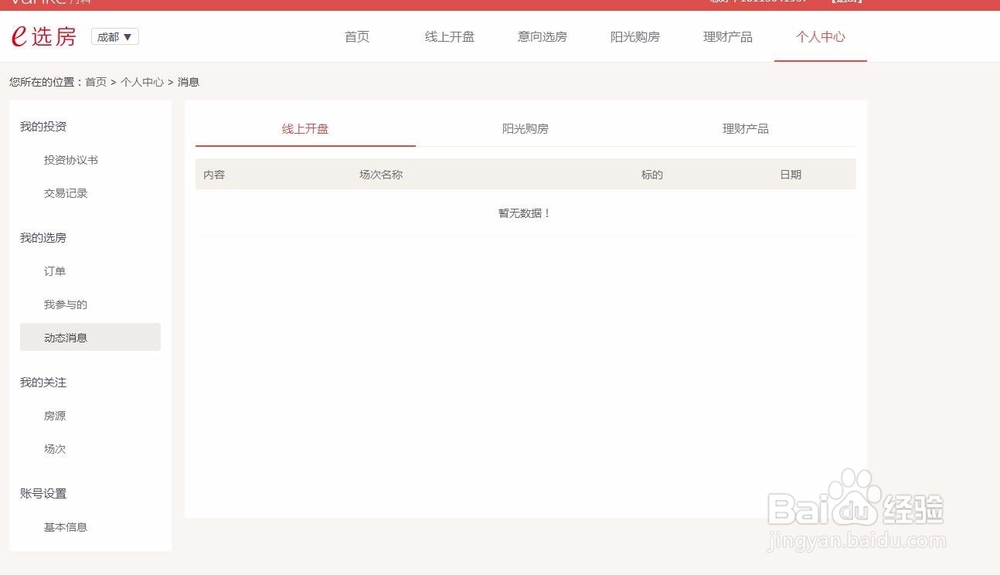Go to 首页 in top navigation
Image resolution: width=1000 pixels, height=575 pixels.
(x=357, y=37)
